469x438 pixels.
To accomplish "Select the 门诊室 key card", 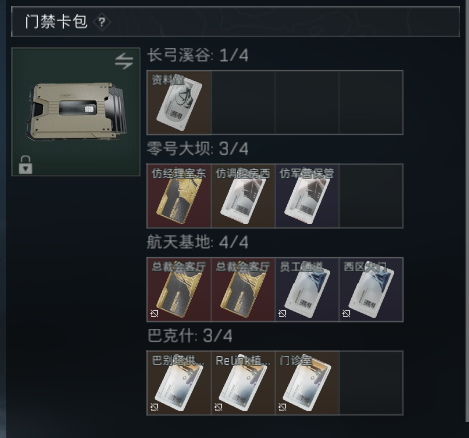I will tap(307, 383).
